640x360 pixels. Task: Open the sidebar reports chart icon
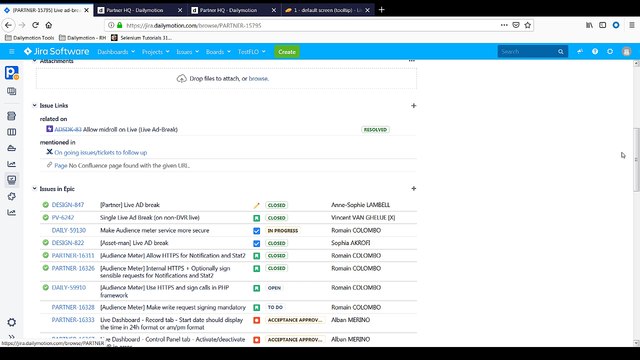point(11,164)
